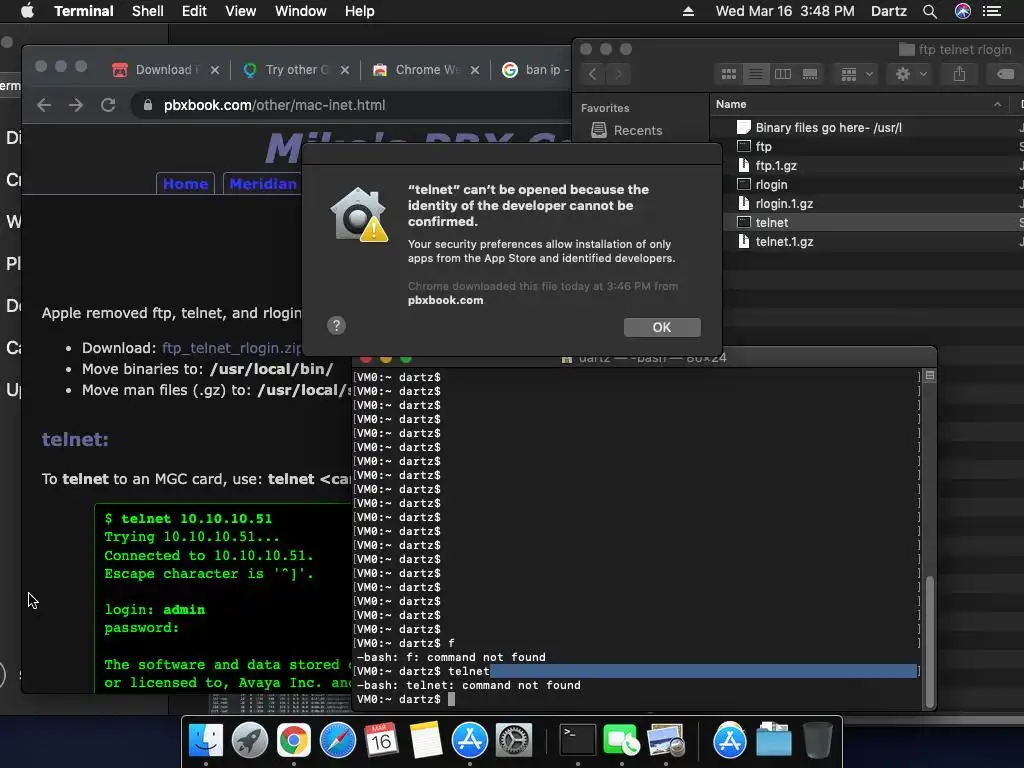This screenshot has width=1024, height=768.
Task: Reload the pbxbook.com page
Action: [x=108, y=105]
